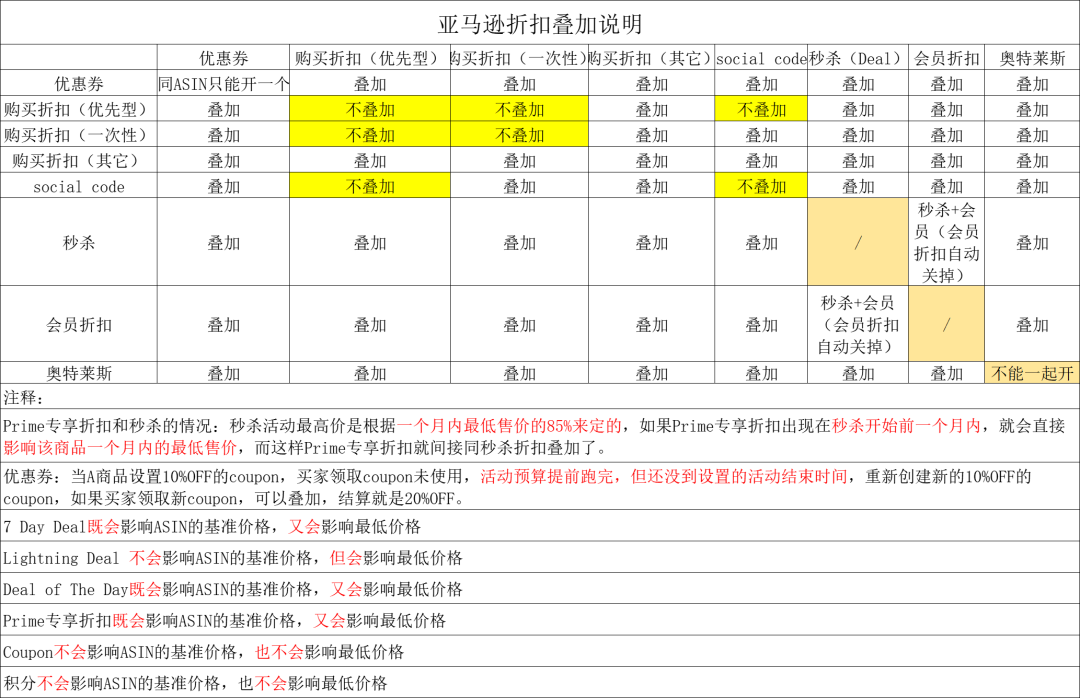Click the '/' cell in the 秒杀 row

(857, 242)
